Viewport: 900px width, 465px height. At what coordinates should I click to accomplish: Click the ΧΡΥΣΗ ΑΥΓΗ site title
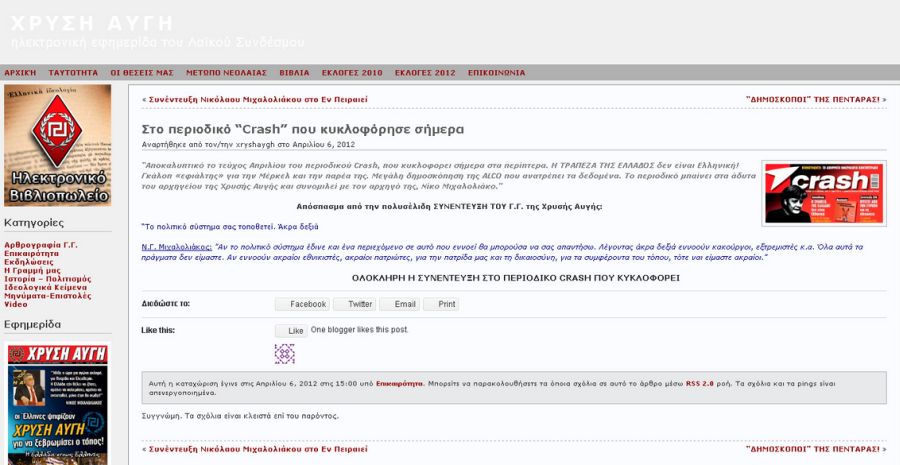(91, 24)
